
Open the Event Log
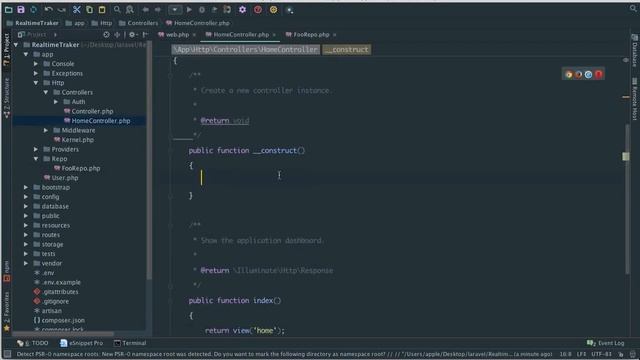point(605,343)
